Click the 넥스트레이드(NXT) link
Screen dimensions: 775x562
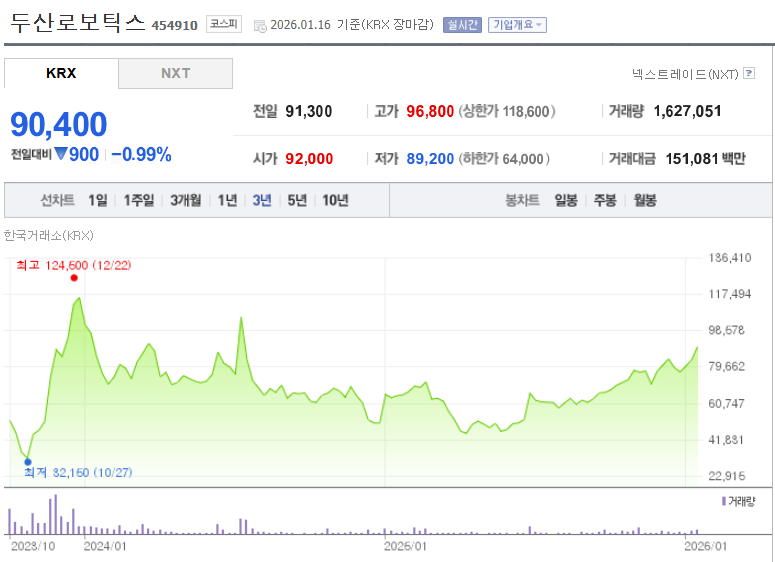coord(685,74)
